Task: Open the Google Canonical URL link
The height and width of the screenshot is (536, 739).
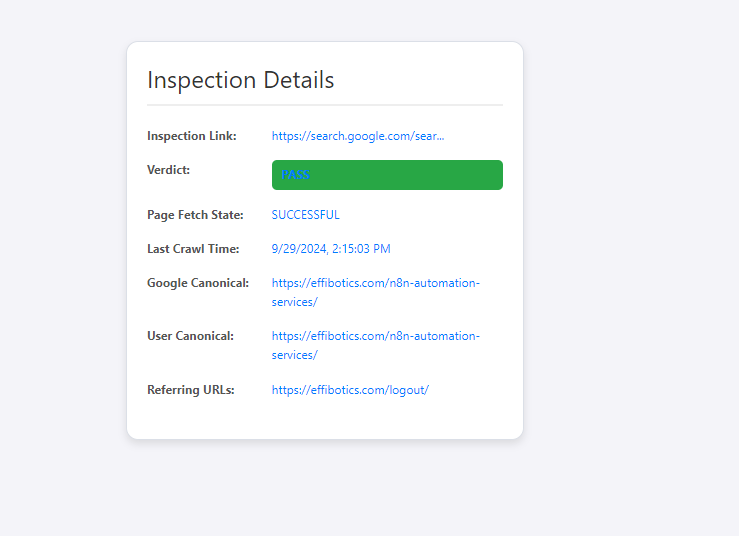Action: click(x=375, y=284)
